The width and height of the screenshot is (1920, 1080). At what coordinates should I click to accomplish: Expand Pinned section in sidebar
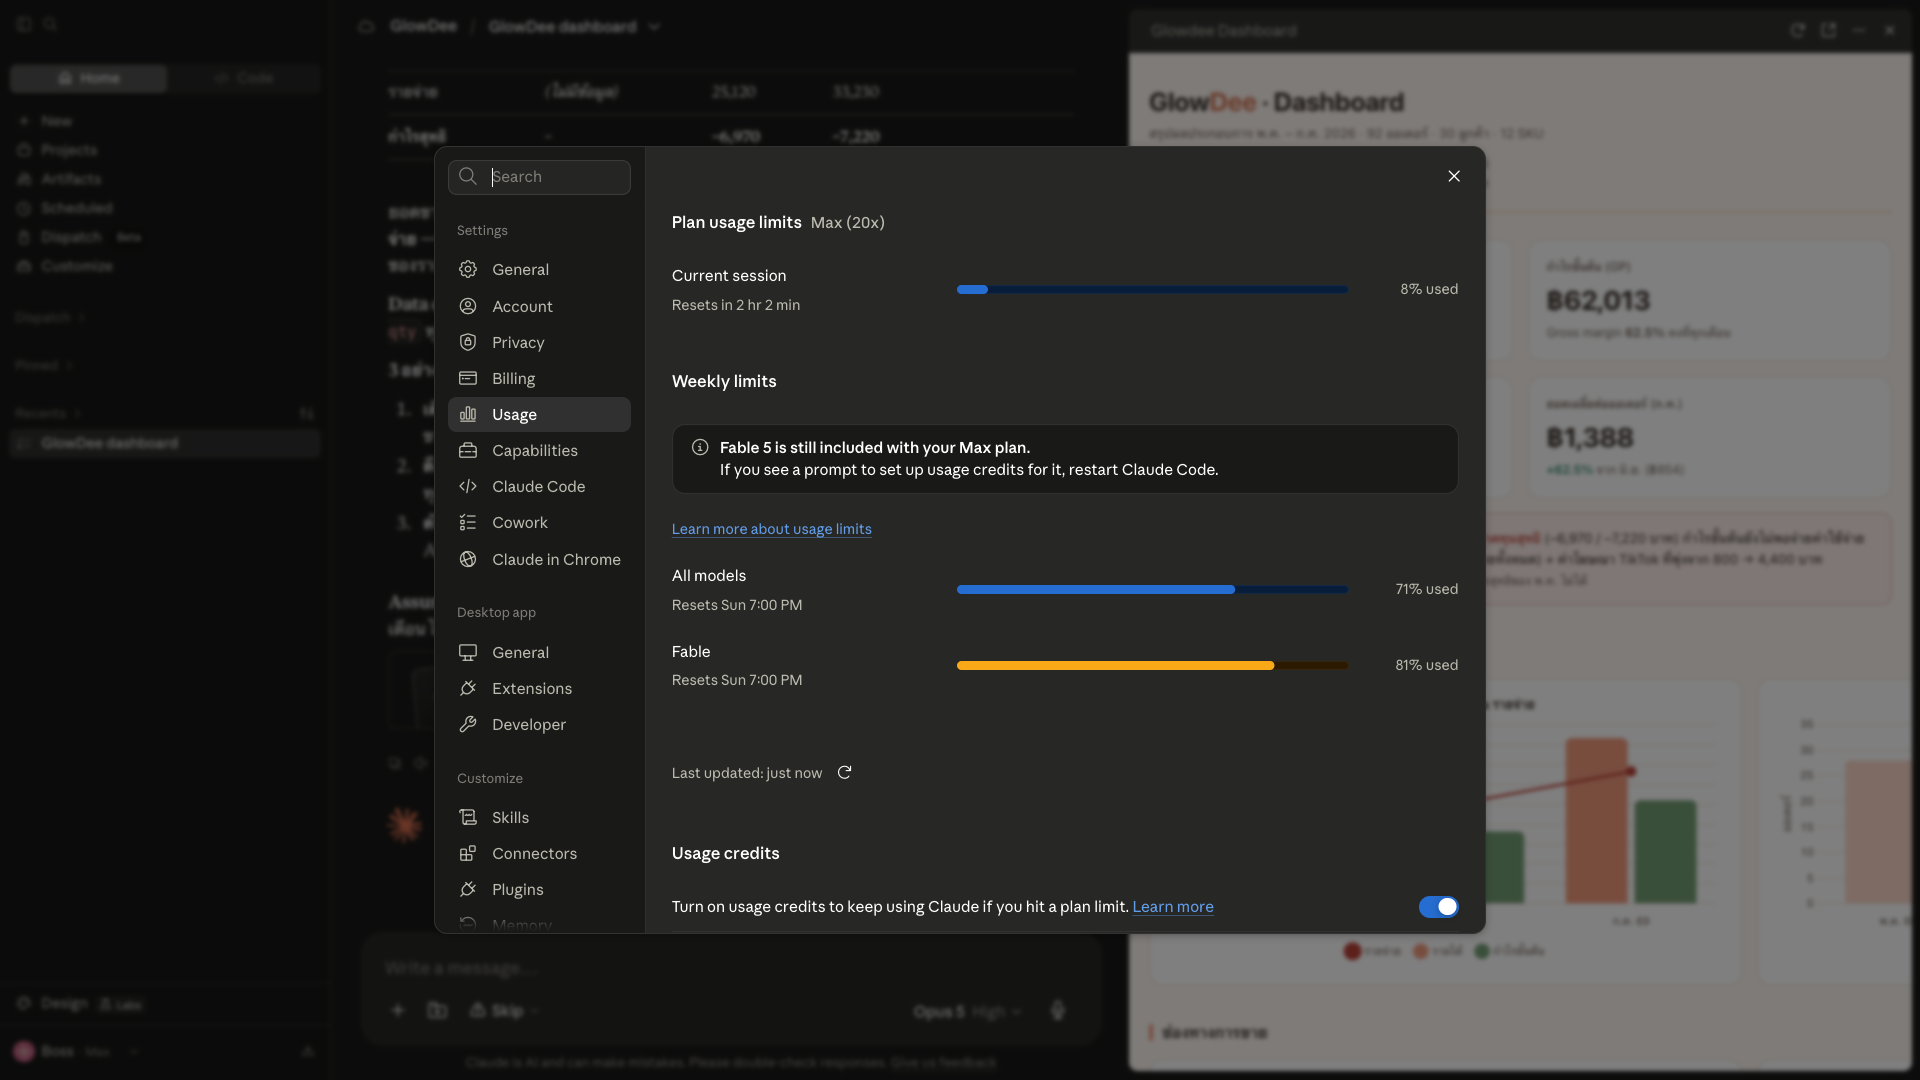43,365
